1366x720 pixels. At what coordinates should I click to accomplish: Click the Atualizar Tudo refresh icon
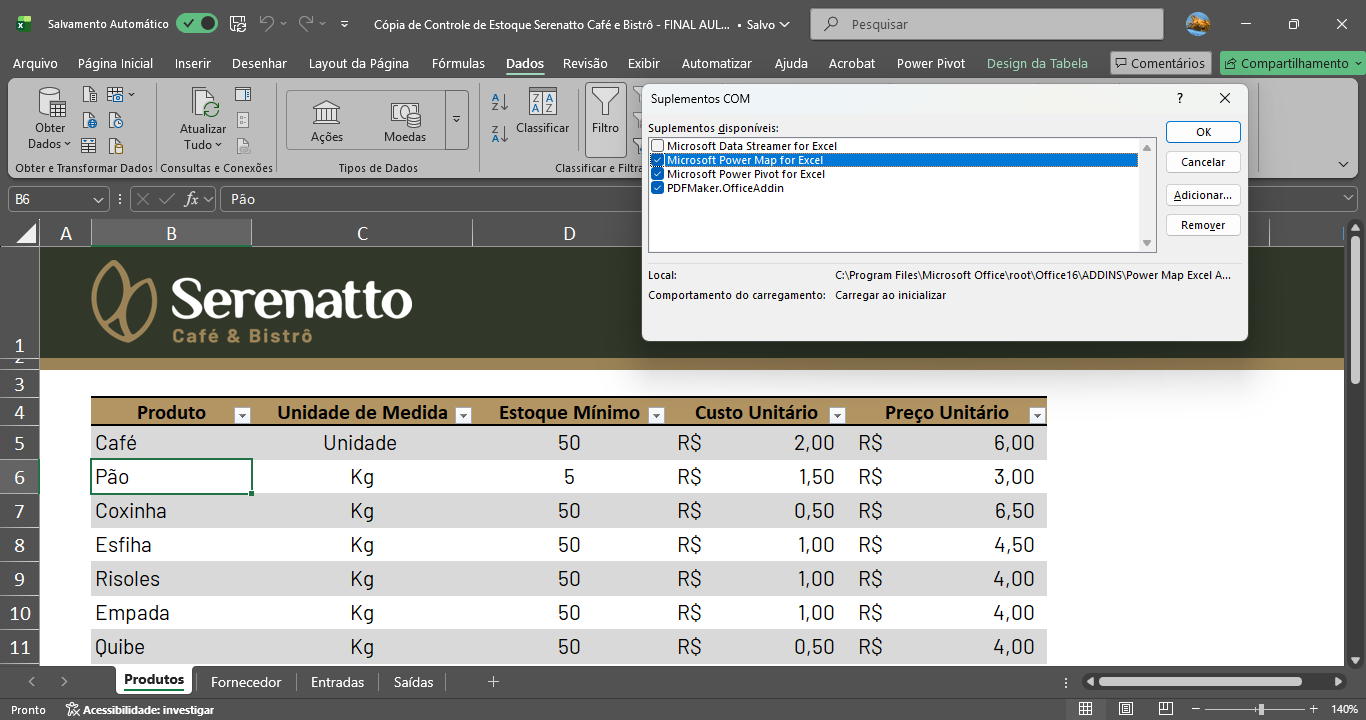coord(204,103)
